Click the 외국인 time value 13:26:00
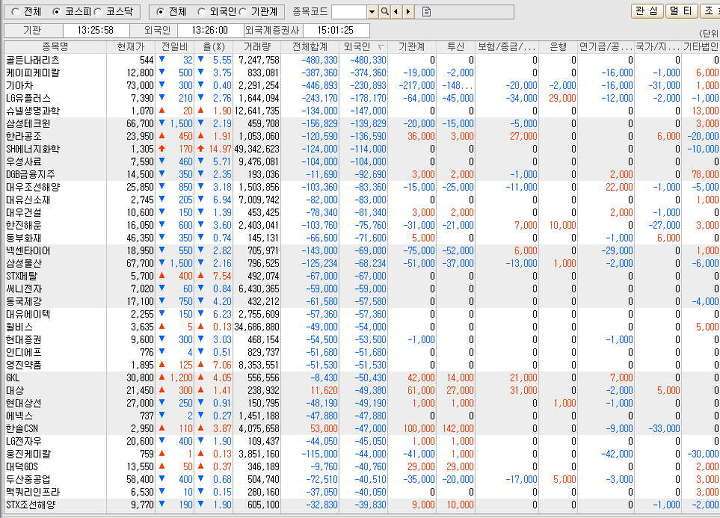Image resolution: width=720 pixels, height=518 pixels. (210, 30)
